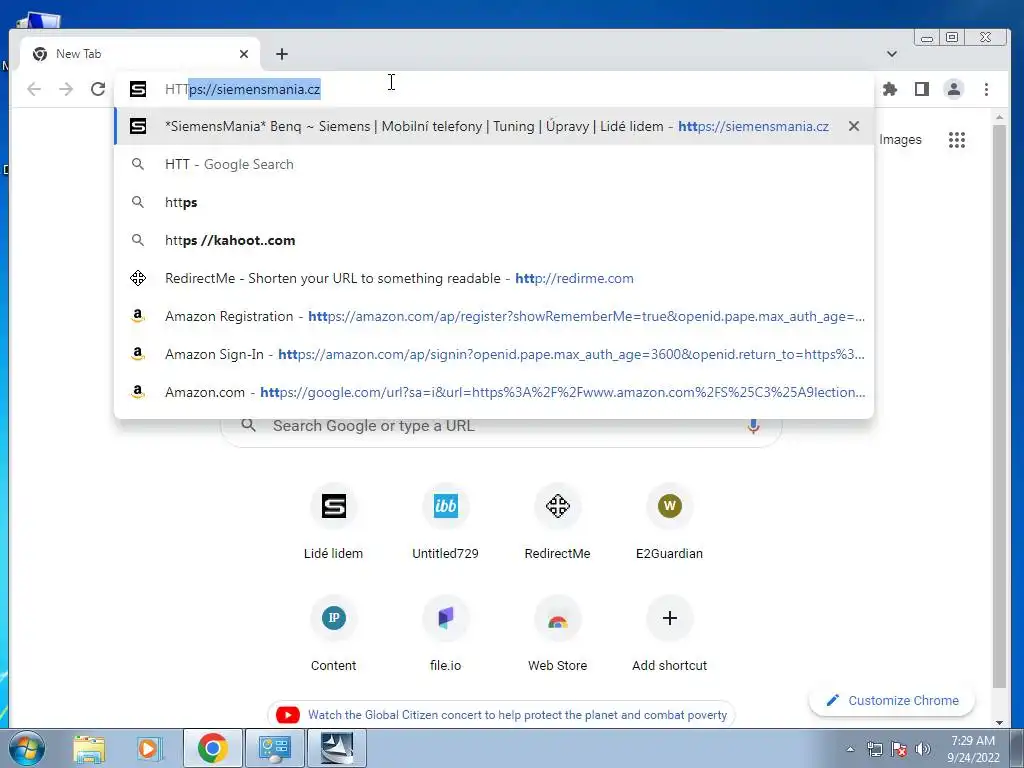Choose the https search suggestion

[x=494, y=202]
